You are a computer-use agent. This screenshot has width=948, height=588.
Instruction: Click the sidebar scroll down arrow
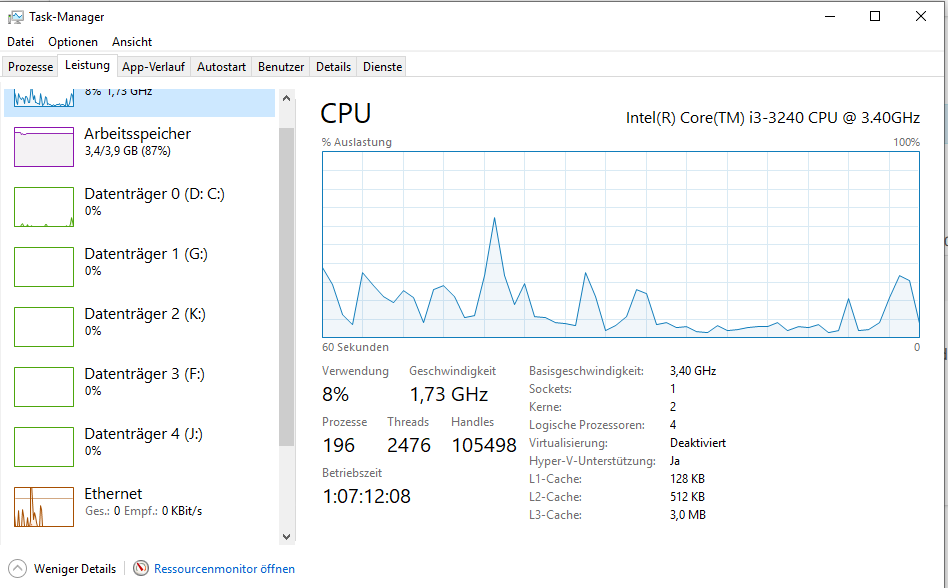click(x=287, y=536)
